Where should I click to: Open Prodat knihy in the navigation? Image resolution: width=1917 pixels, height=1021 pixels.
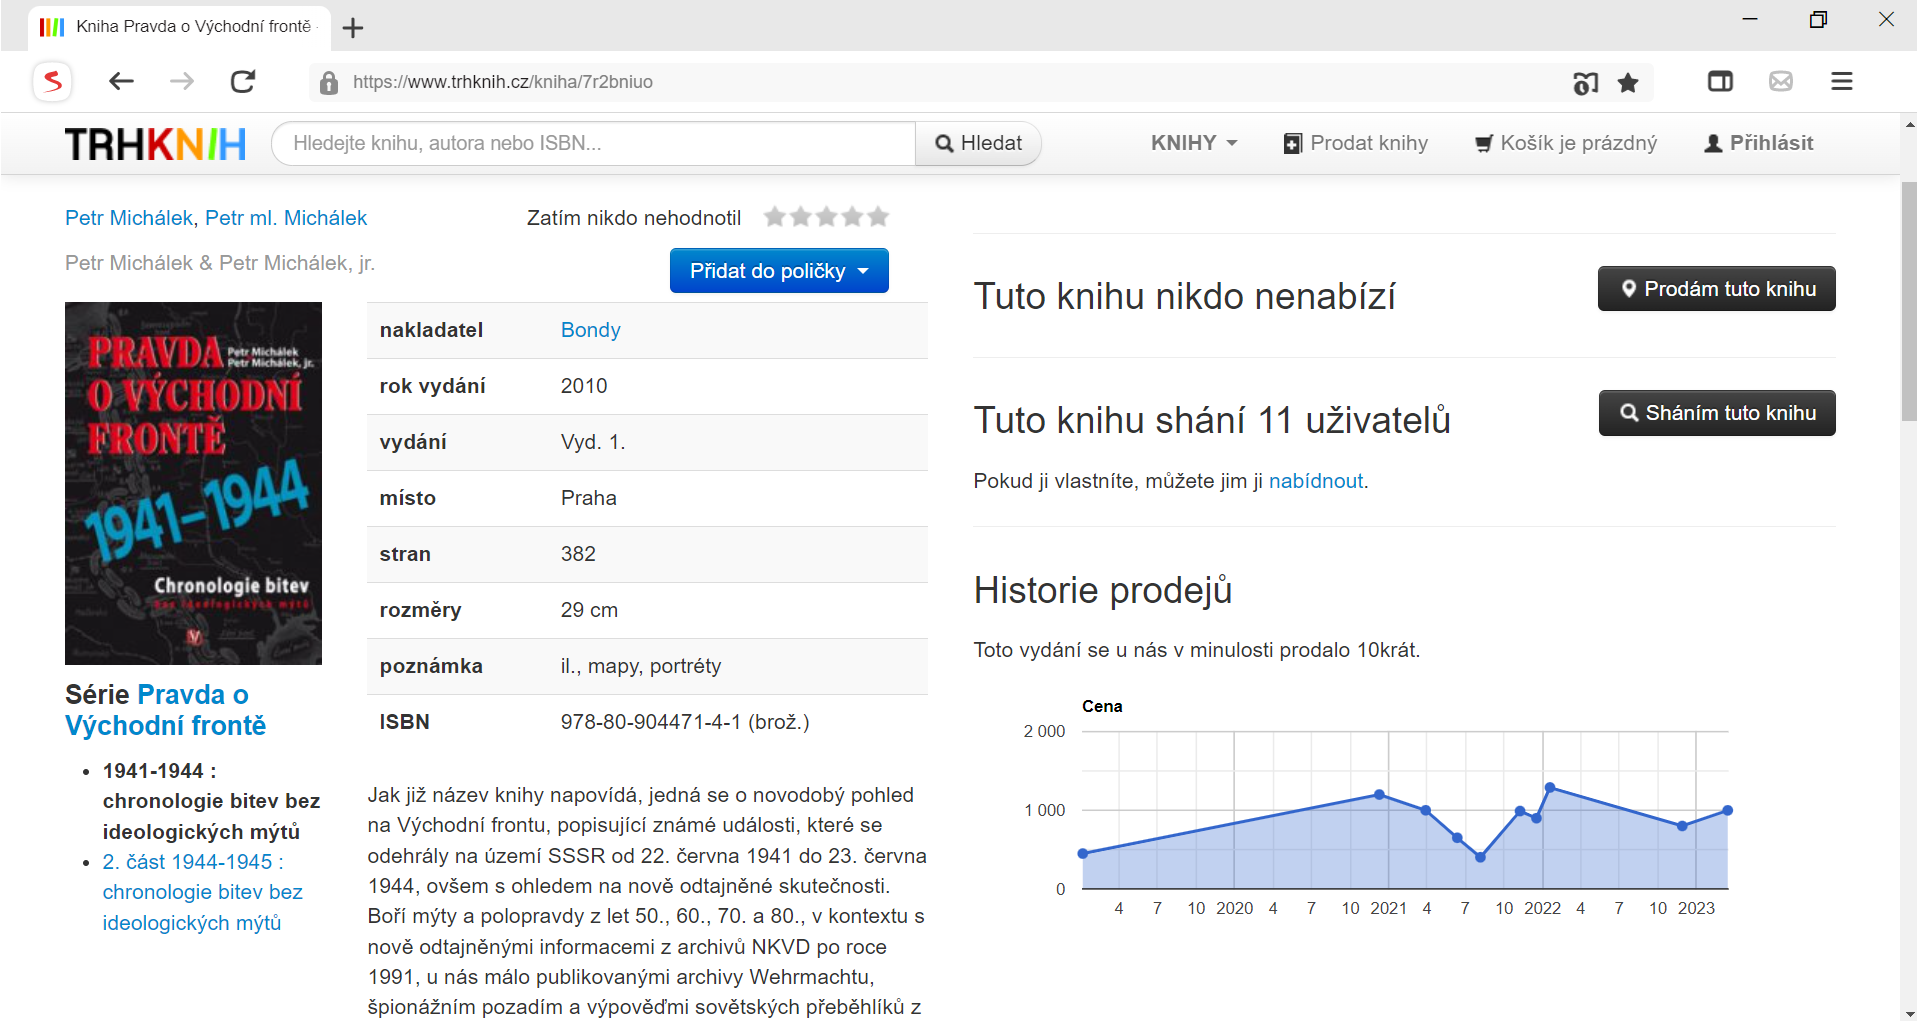coord(1356,143)
